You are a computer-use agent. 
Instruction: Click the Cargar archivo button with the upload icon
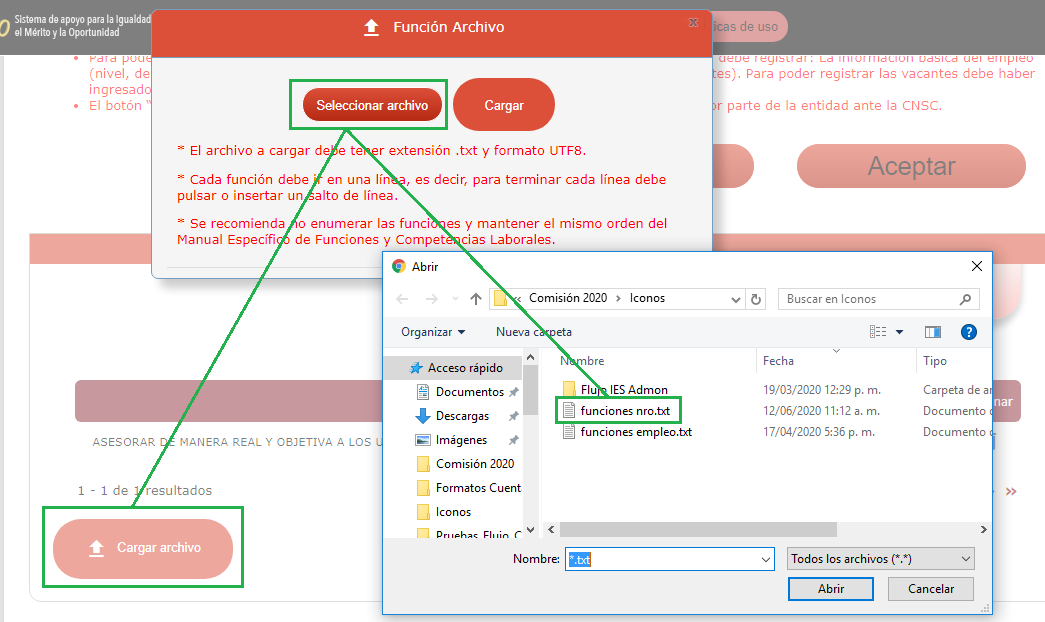click(x=143, y=548)
